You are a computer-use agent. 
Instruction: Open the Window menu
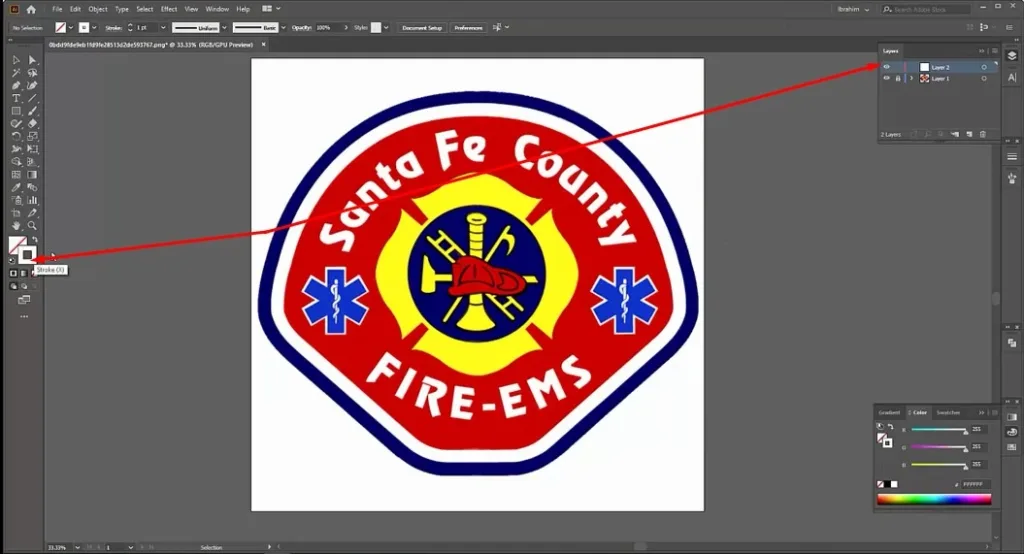[217, 9]
